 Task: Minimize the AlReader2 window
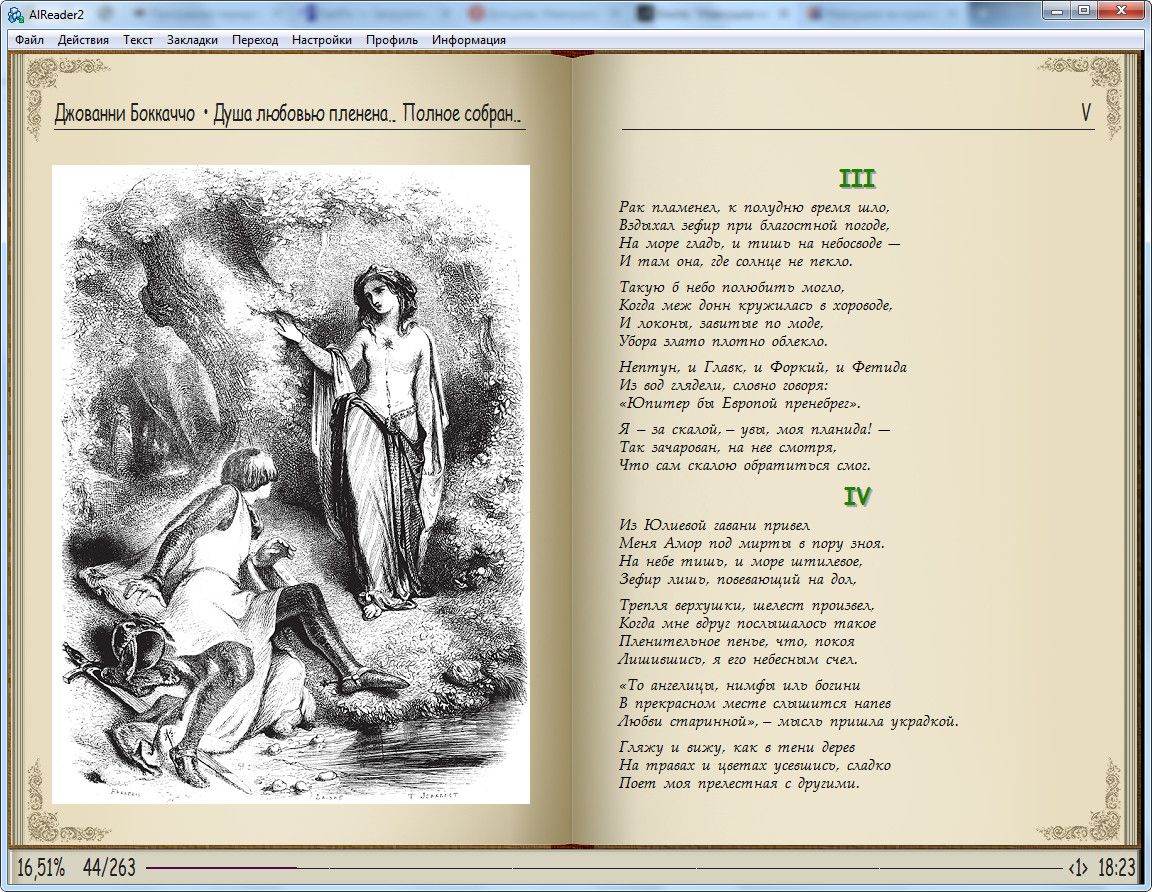click(x=1057, y=10)
